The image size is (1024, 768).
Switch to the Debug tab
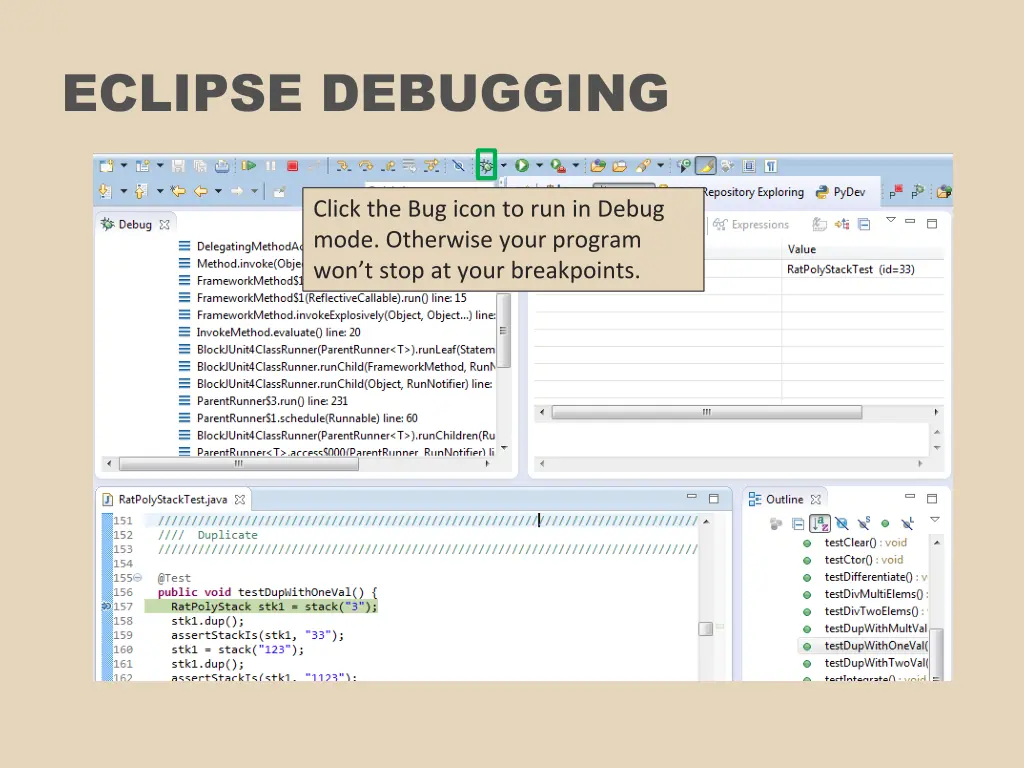pyautogui.click(x=133, y=224)
